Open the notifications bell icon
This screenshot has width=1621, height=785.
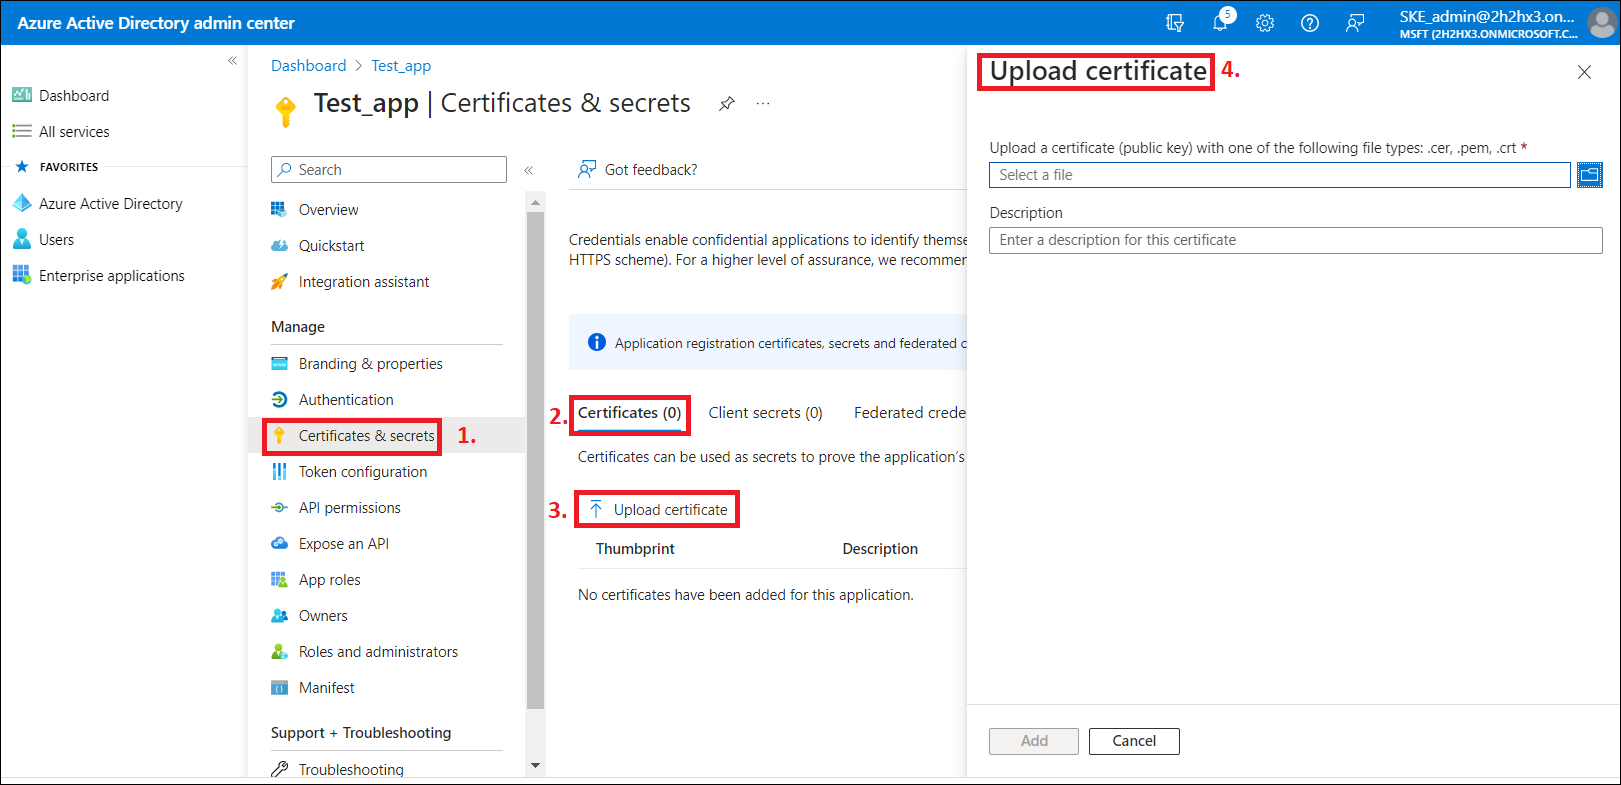pyautogui.click(x=1220, y=23)
